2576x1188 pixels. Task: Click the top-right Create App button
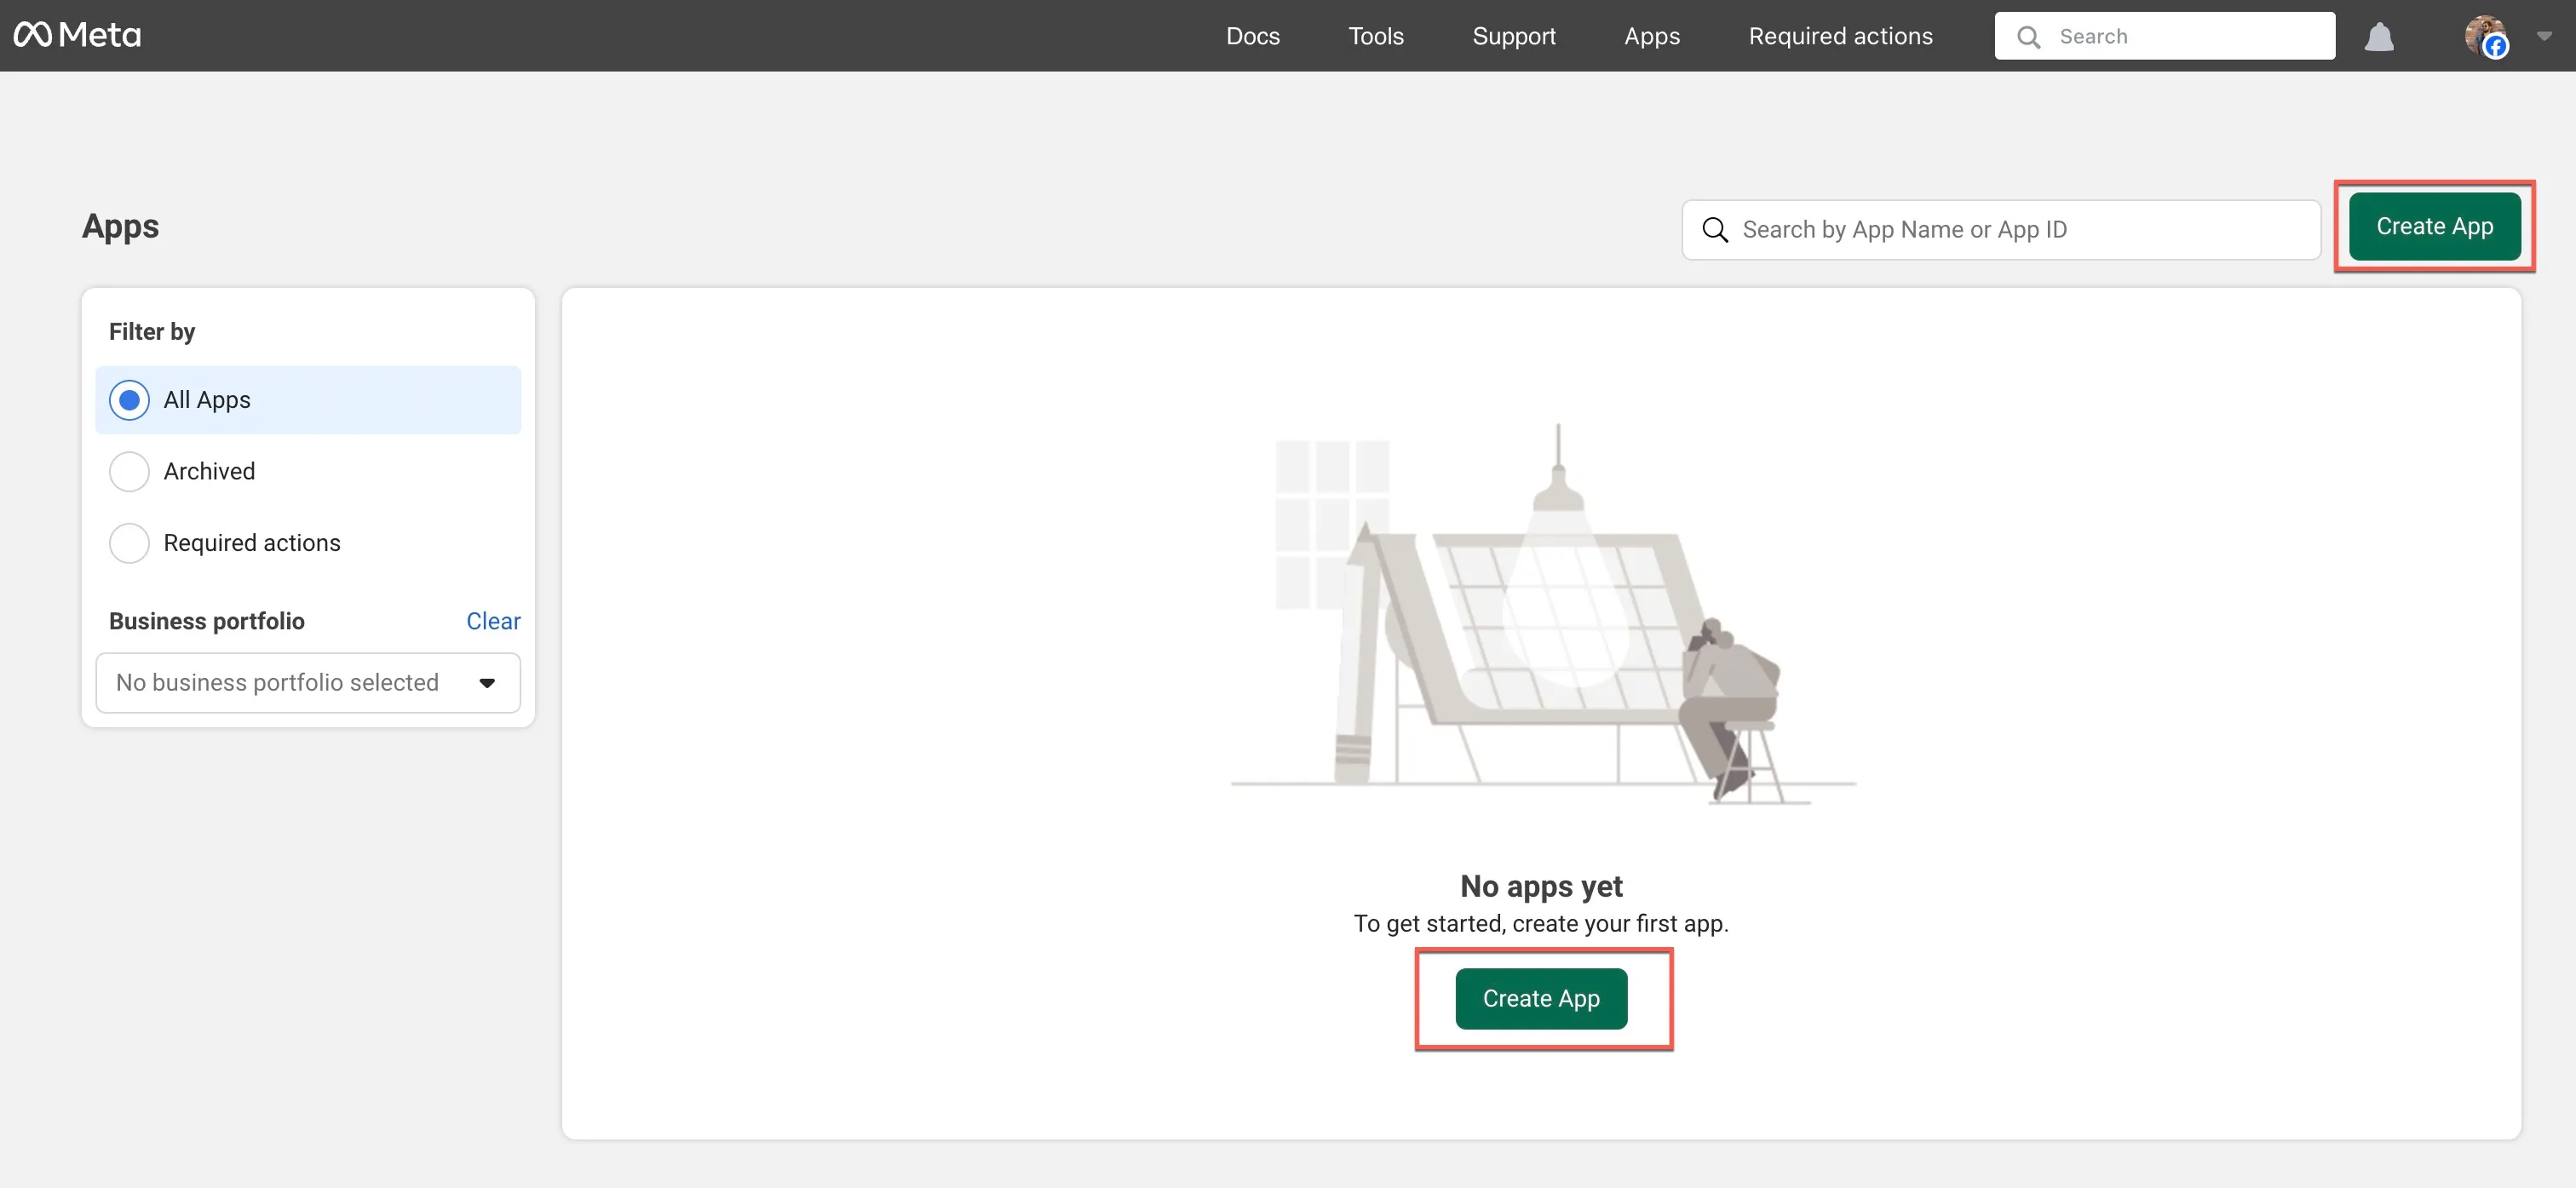[2434, 227]
